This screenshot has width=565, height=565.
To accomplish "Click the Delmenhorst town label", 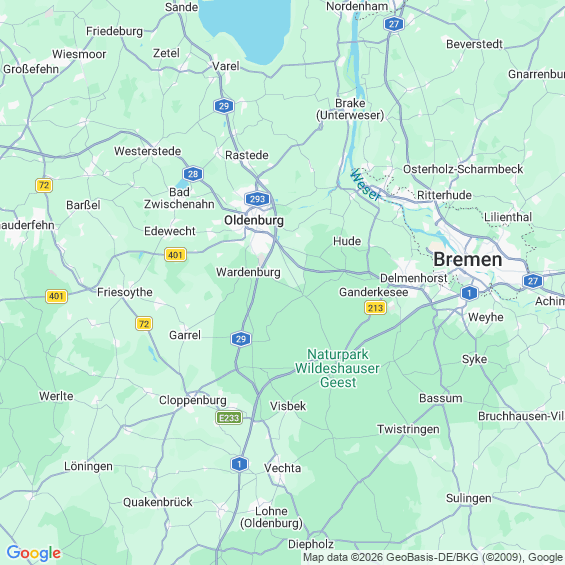I will (414, 278).
